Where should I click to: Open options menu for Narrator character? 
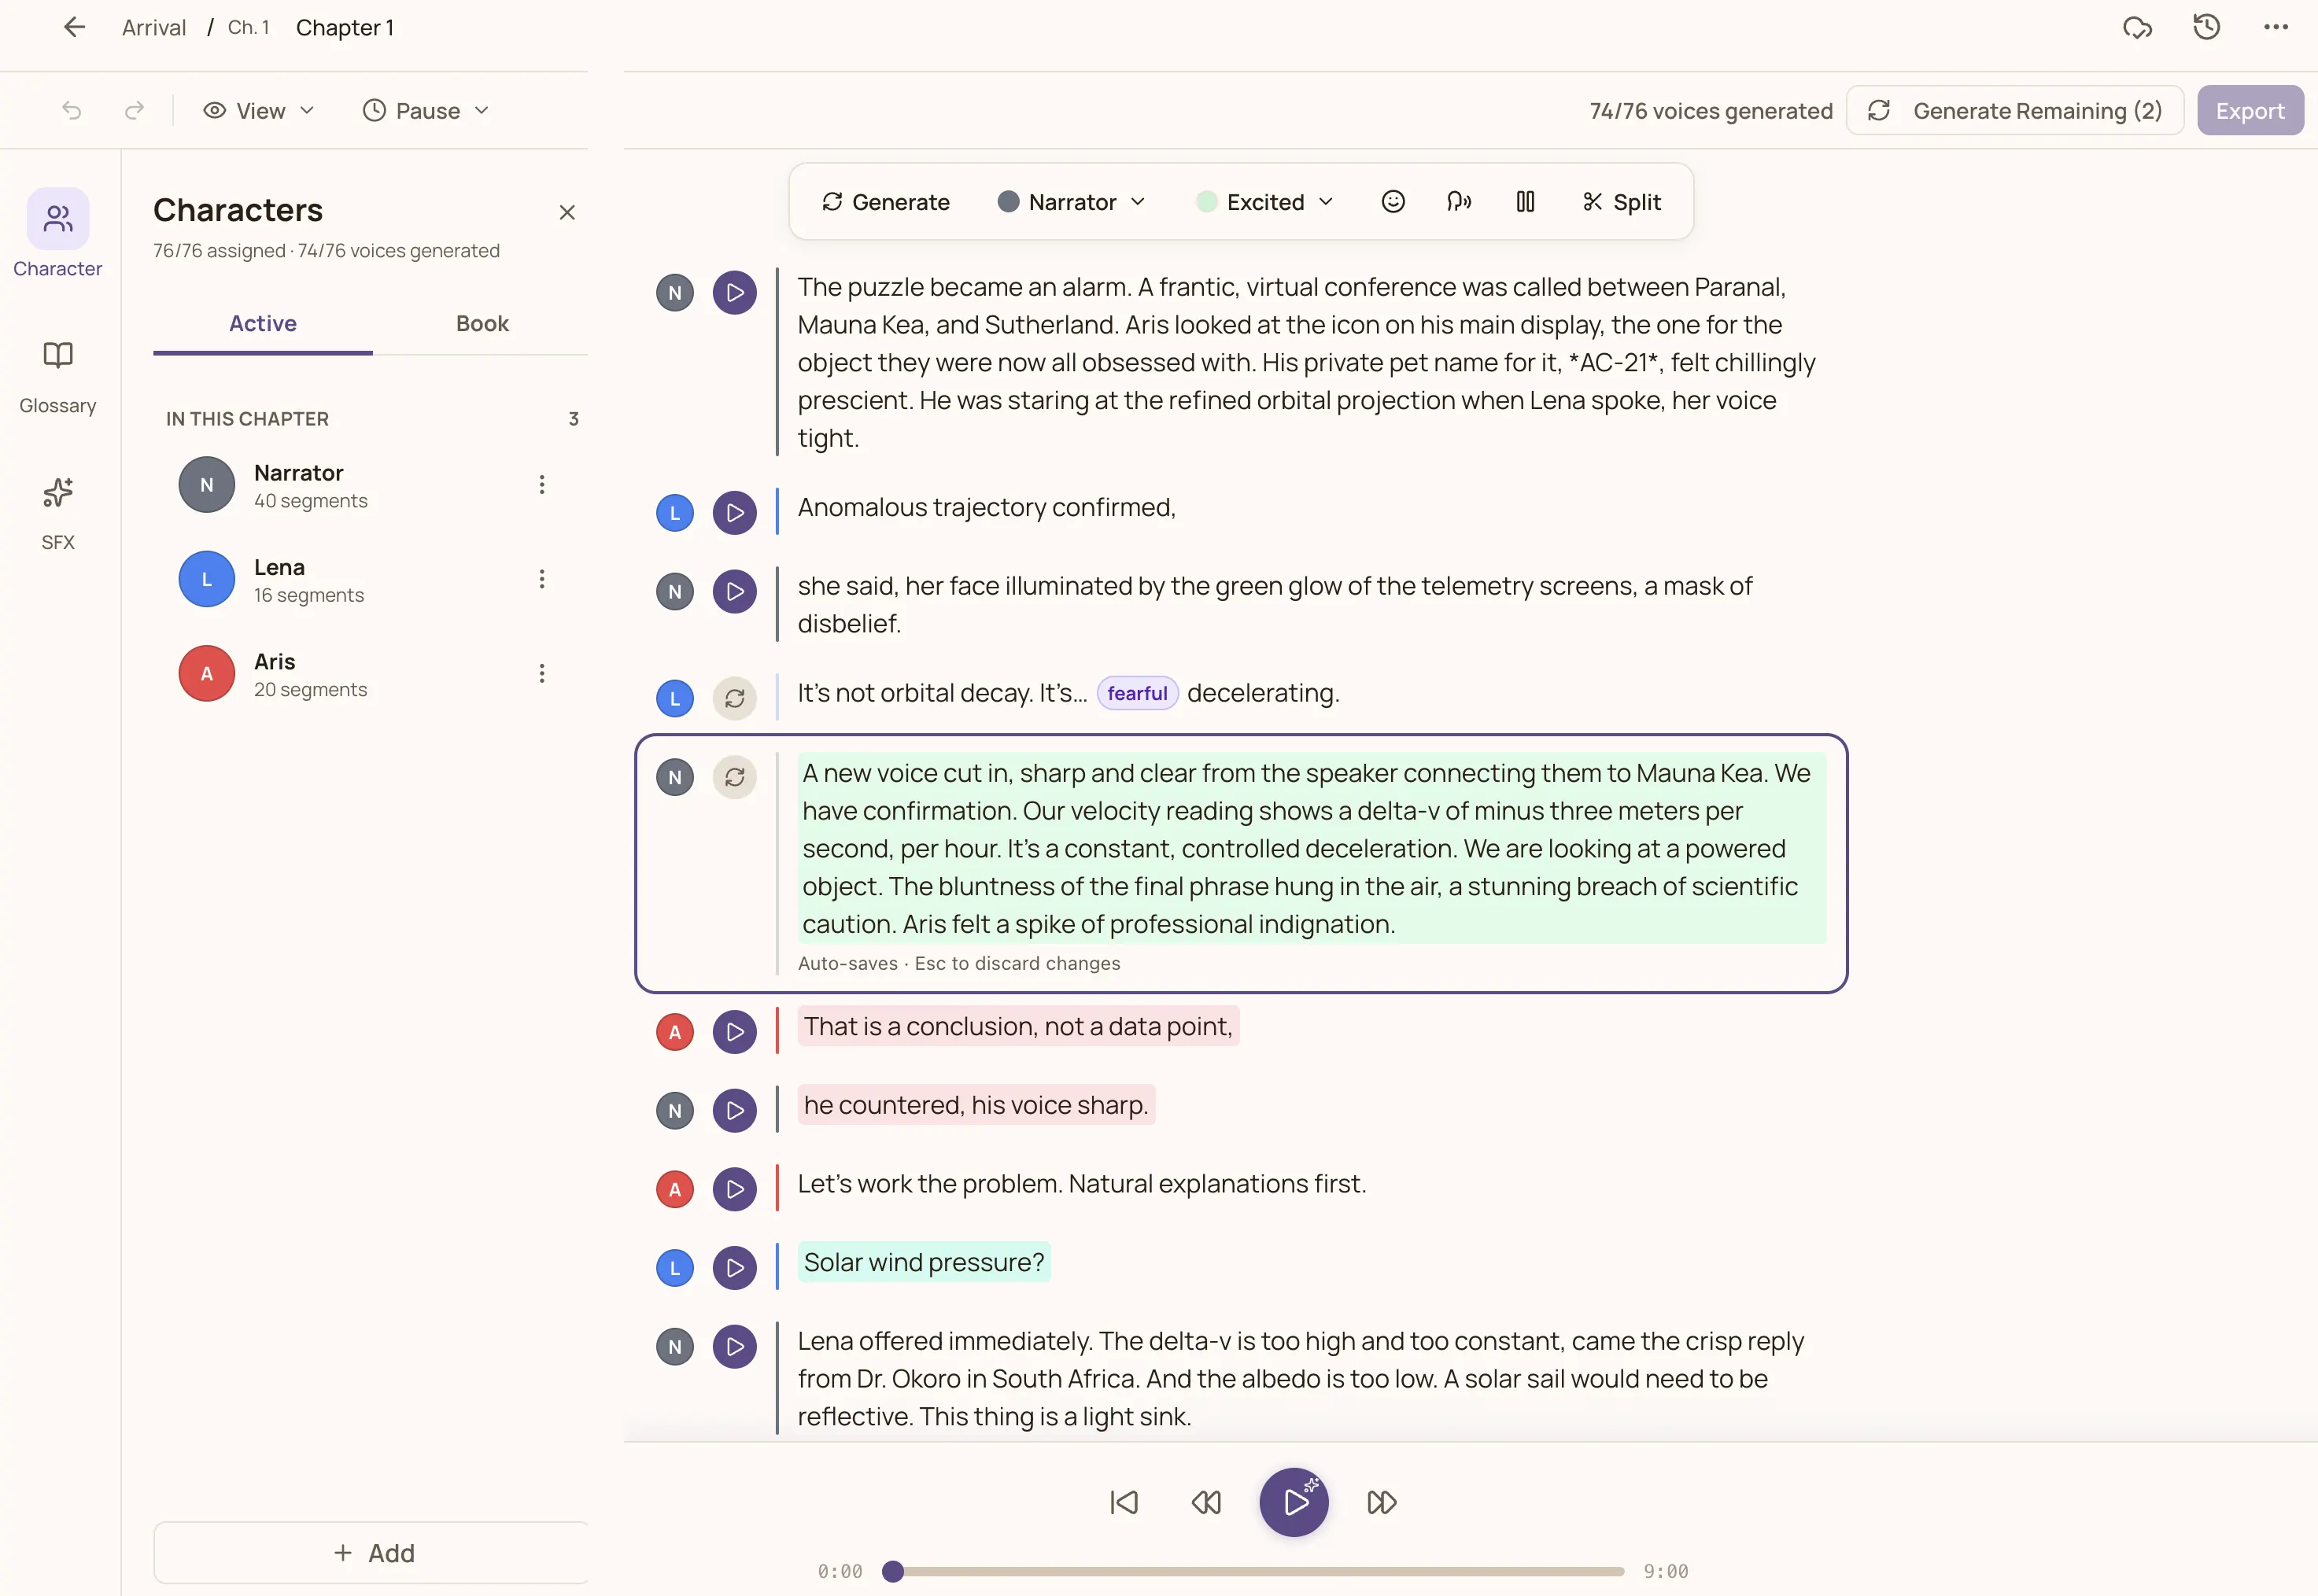(542, 485)
